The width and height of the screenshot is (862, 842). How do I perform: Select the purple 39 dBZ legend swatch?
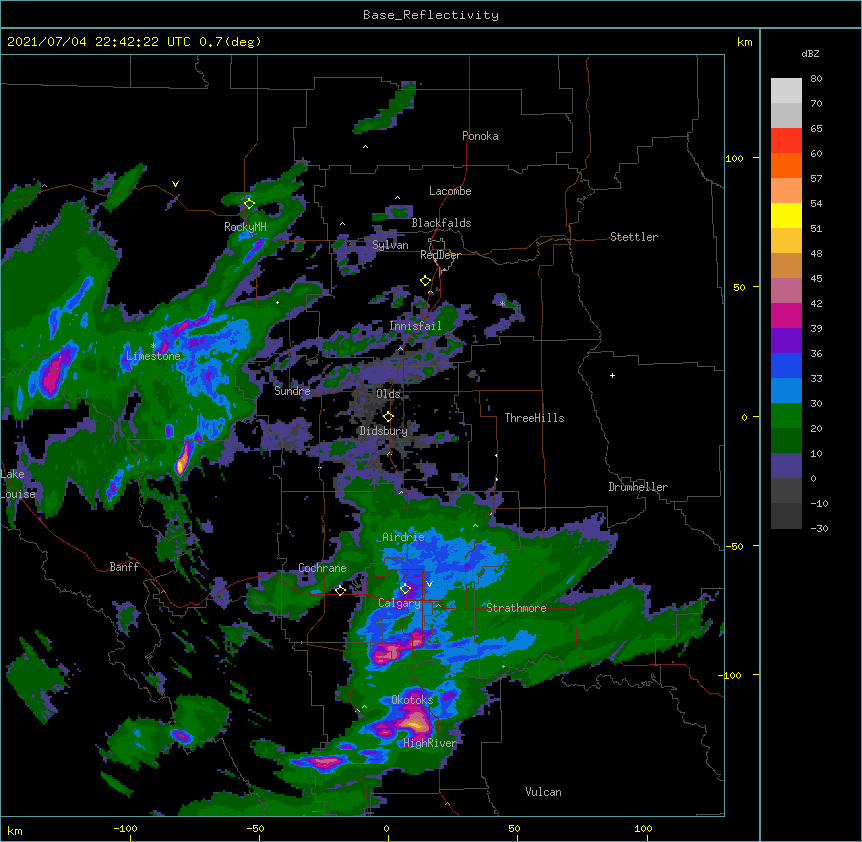pyautogui.click(x=786, y=341)
